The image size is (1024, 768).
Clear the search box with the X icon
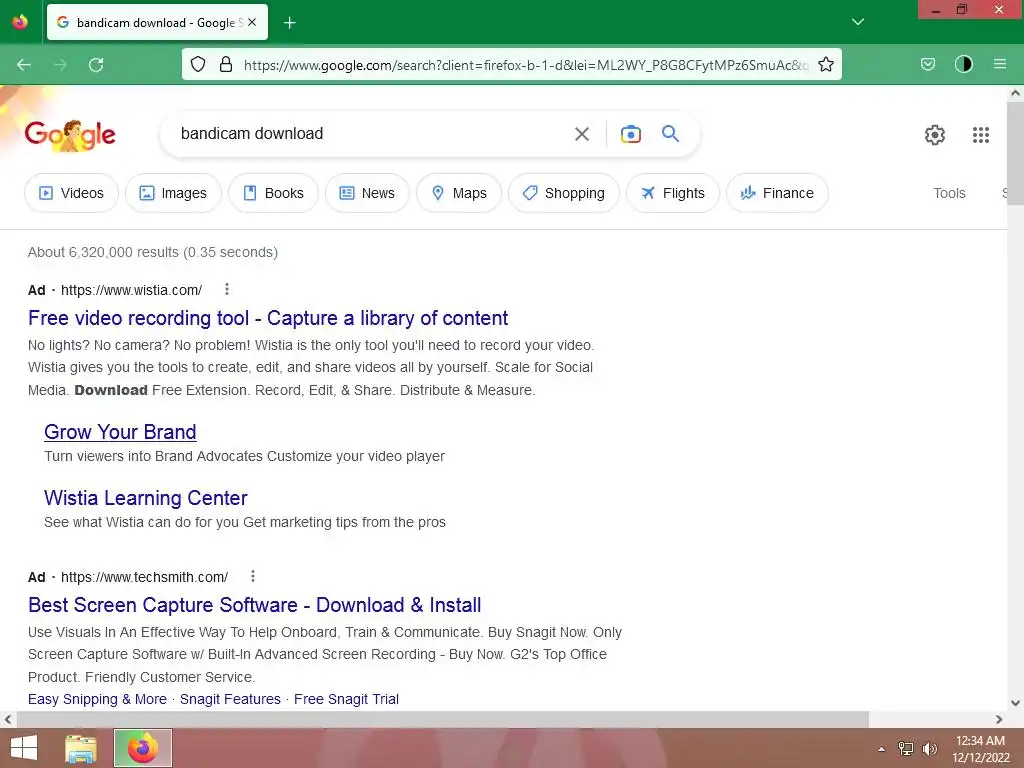pos(581,134)
